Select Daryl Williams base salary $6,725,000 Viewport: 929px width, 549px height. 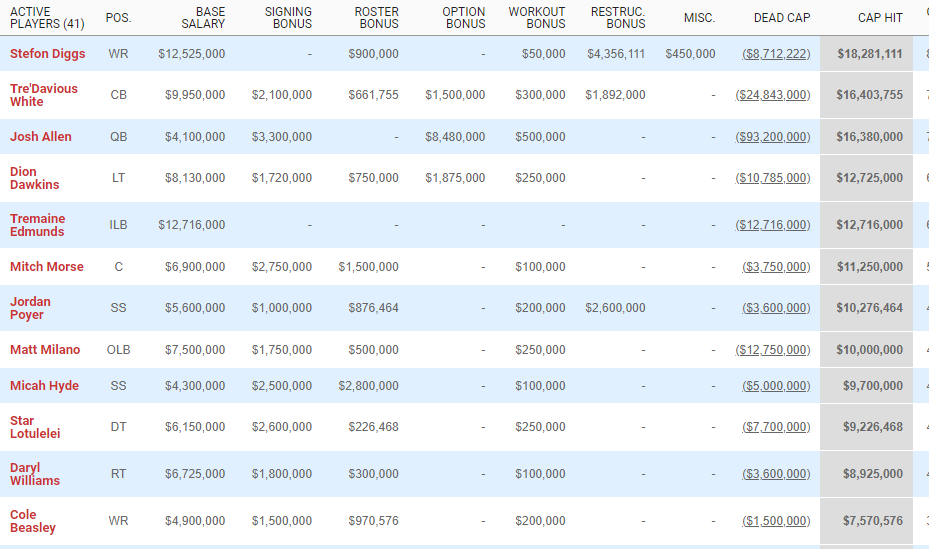tap(195, 474)
